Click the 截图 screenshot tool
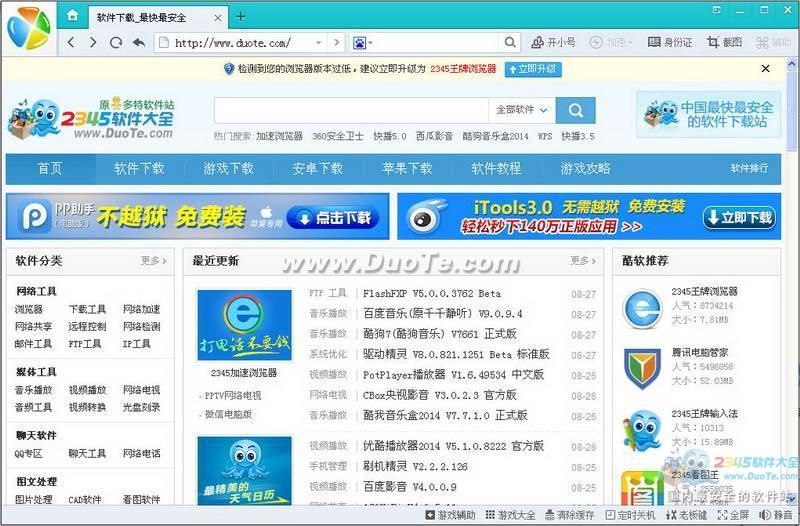Image resolution: width=800 pixels, height=526 pixels. (x=724, y=42)
